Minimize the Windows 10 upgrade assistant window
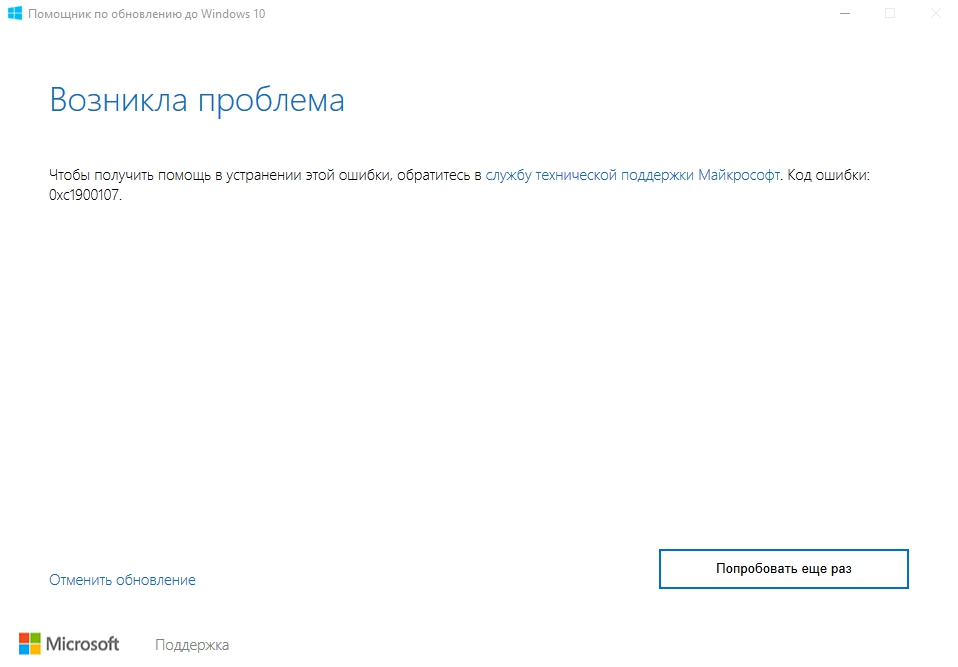Screen dimensions: 958x667 tap(845, 13)
